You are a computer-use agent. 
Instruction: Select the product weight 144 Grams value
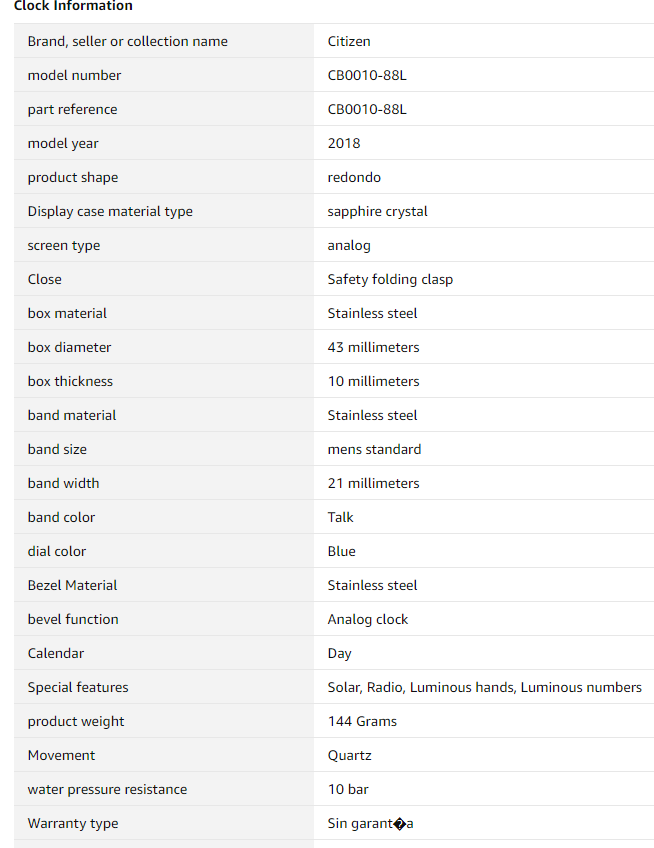click(x=362, y=721)
